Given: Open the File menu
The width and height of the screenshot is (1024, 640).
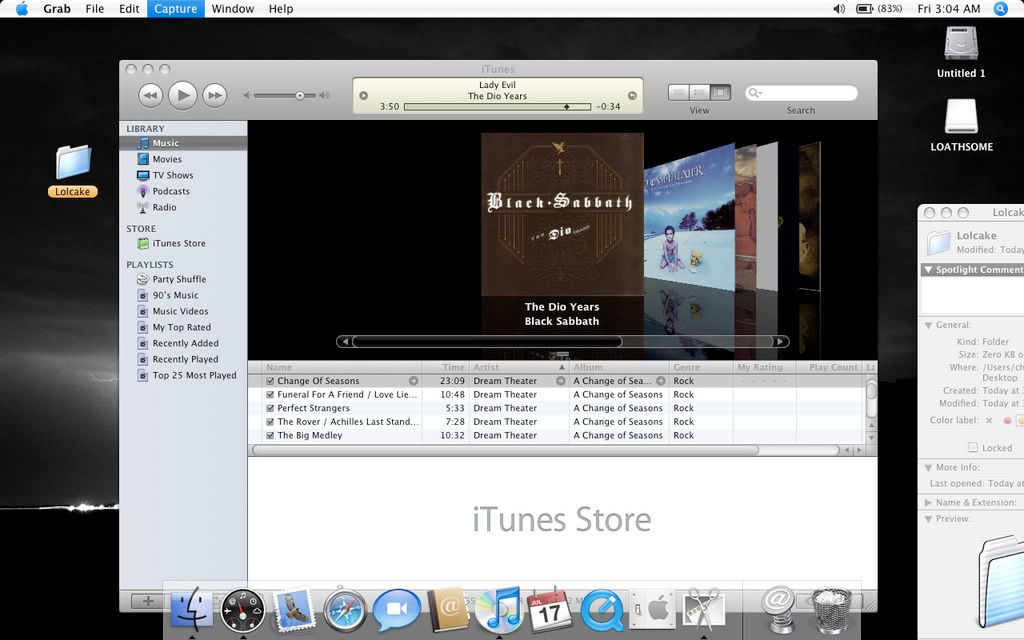Looking at the screenshot, I should point(95,8).
